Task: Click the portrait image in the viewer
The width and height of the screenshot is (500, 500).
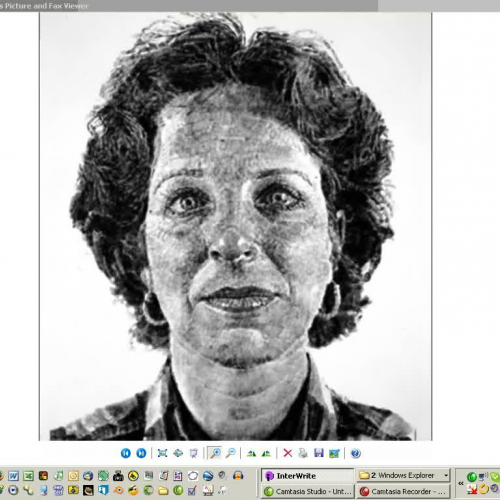Action: (235, 227)
